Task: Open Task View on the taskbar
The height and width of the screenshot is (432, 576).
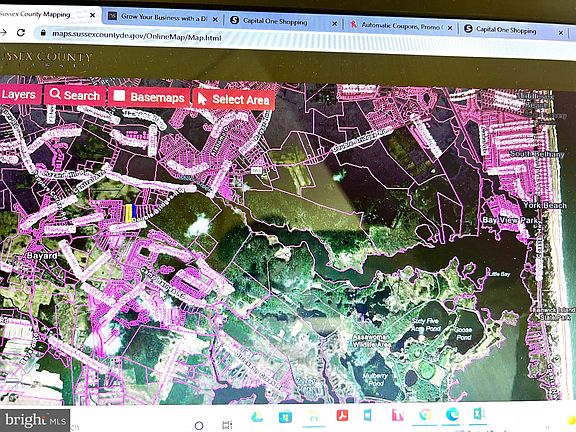Action: (227, 425)
